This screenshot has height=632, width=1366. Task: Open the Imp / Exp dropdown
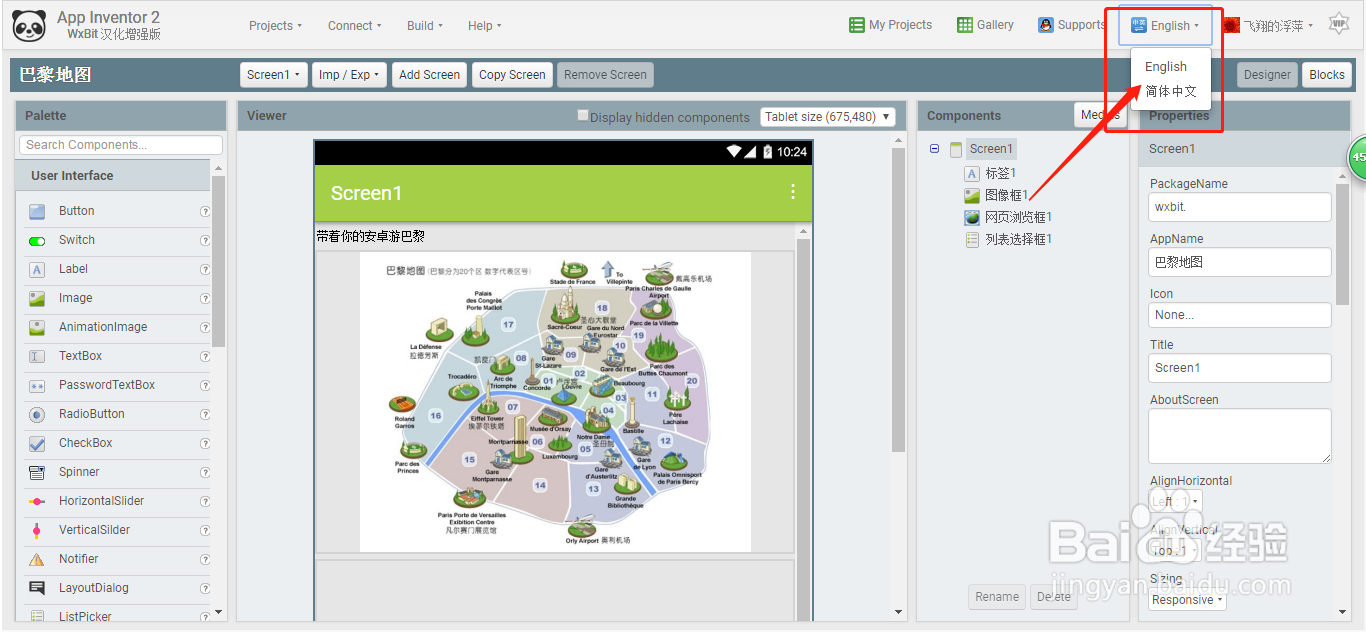(x=349, y=75)
